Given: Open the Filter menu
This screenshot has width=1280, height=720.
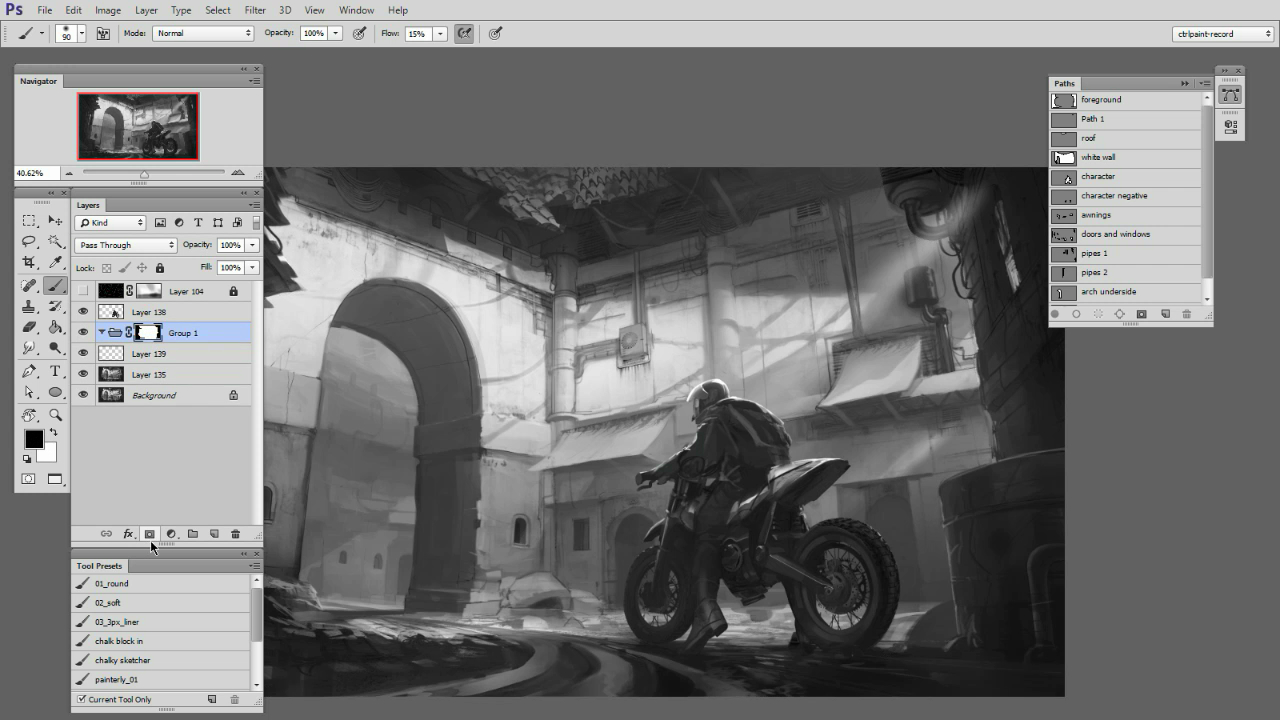Looking at the screenshot, I should pyautogui.click(x=255, y=10).
